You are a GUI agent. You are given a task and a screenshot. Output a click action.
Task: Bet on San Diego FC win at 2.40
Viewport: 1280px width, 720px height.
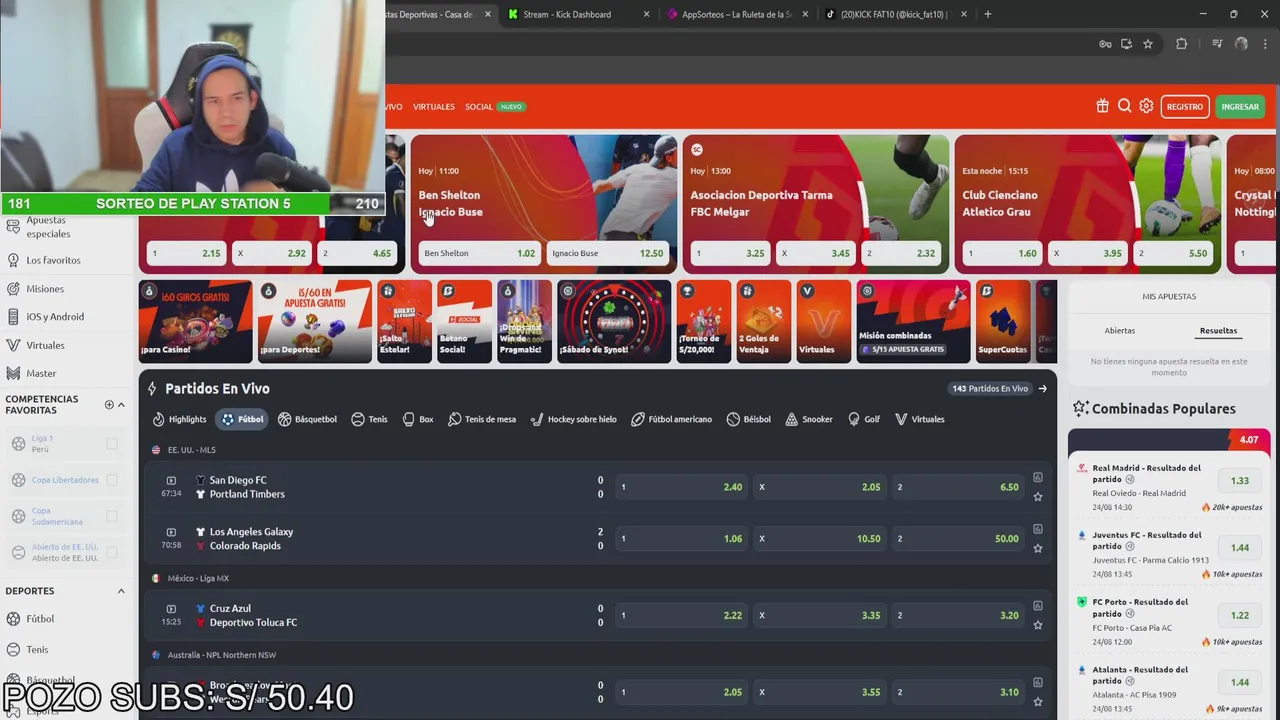pyautogui.click(x=682, y=487)
